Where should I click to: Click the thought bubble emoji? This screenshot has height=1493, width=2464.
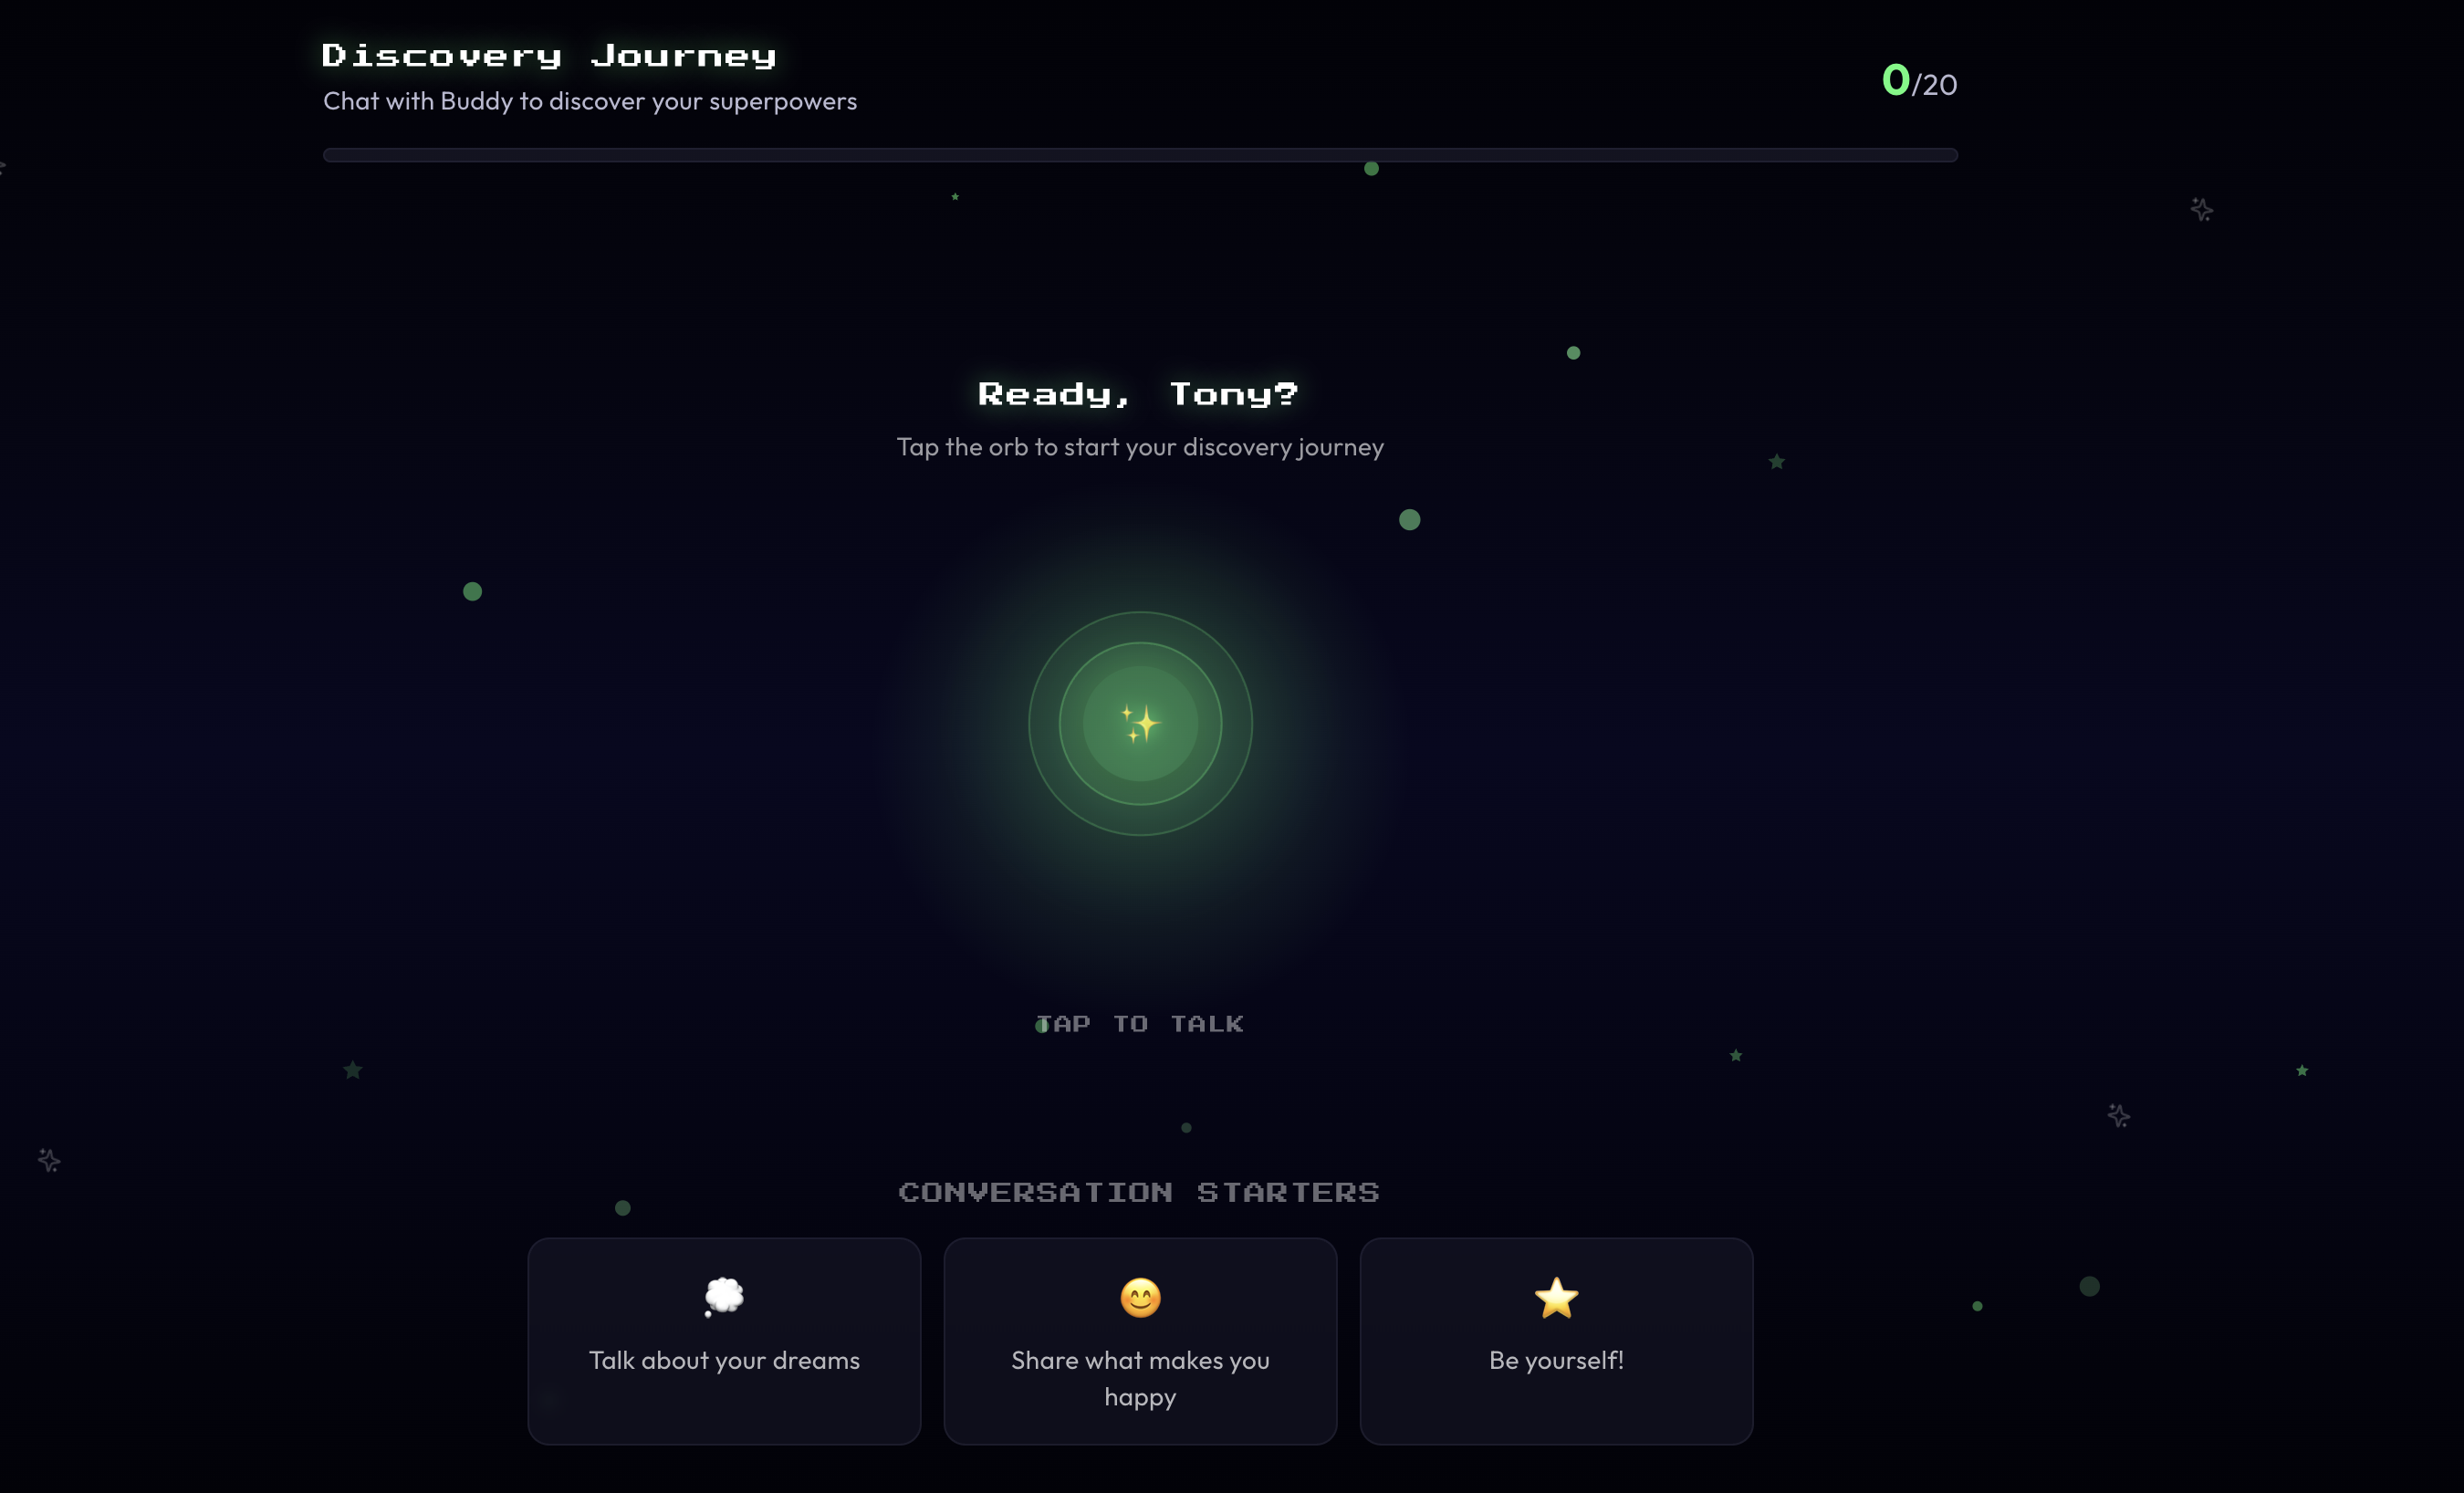click(x=724, y=1297)
